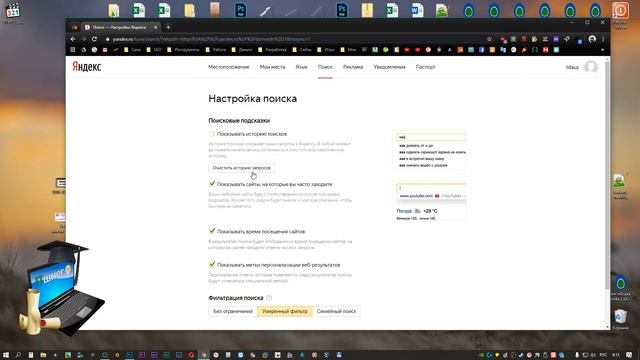The image size is (640, 360).
Task: Switch to the Мои места tab
Action: tap(272, 67)
